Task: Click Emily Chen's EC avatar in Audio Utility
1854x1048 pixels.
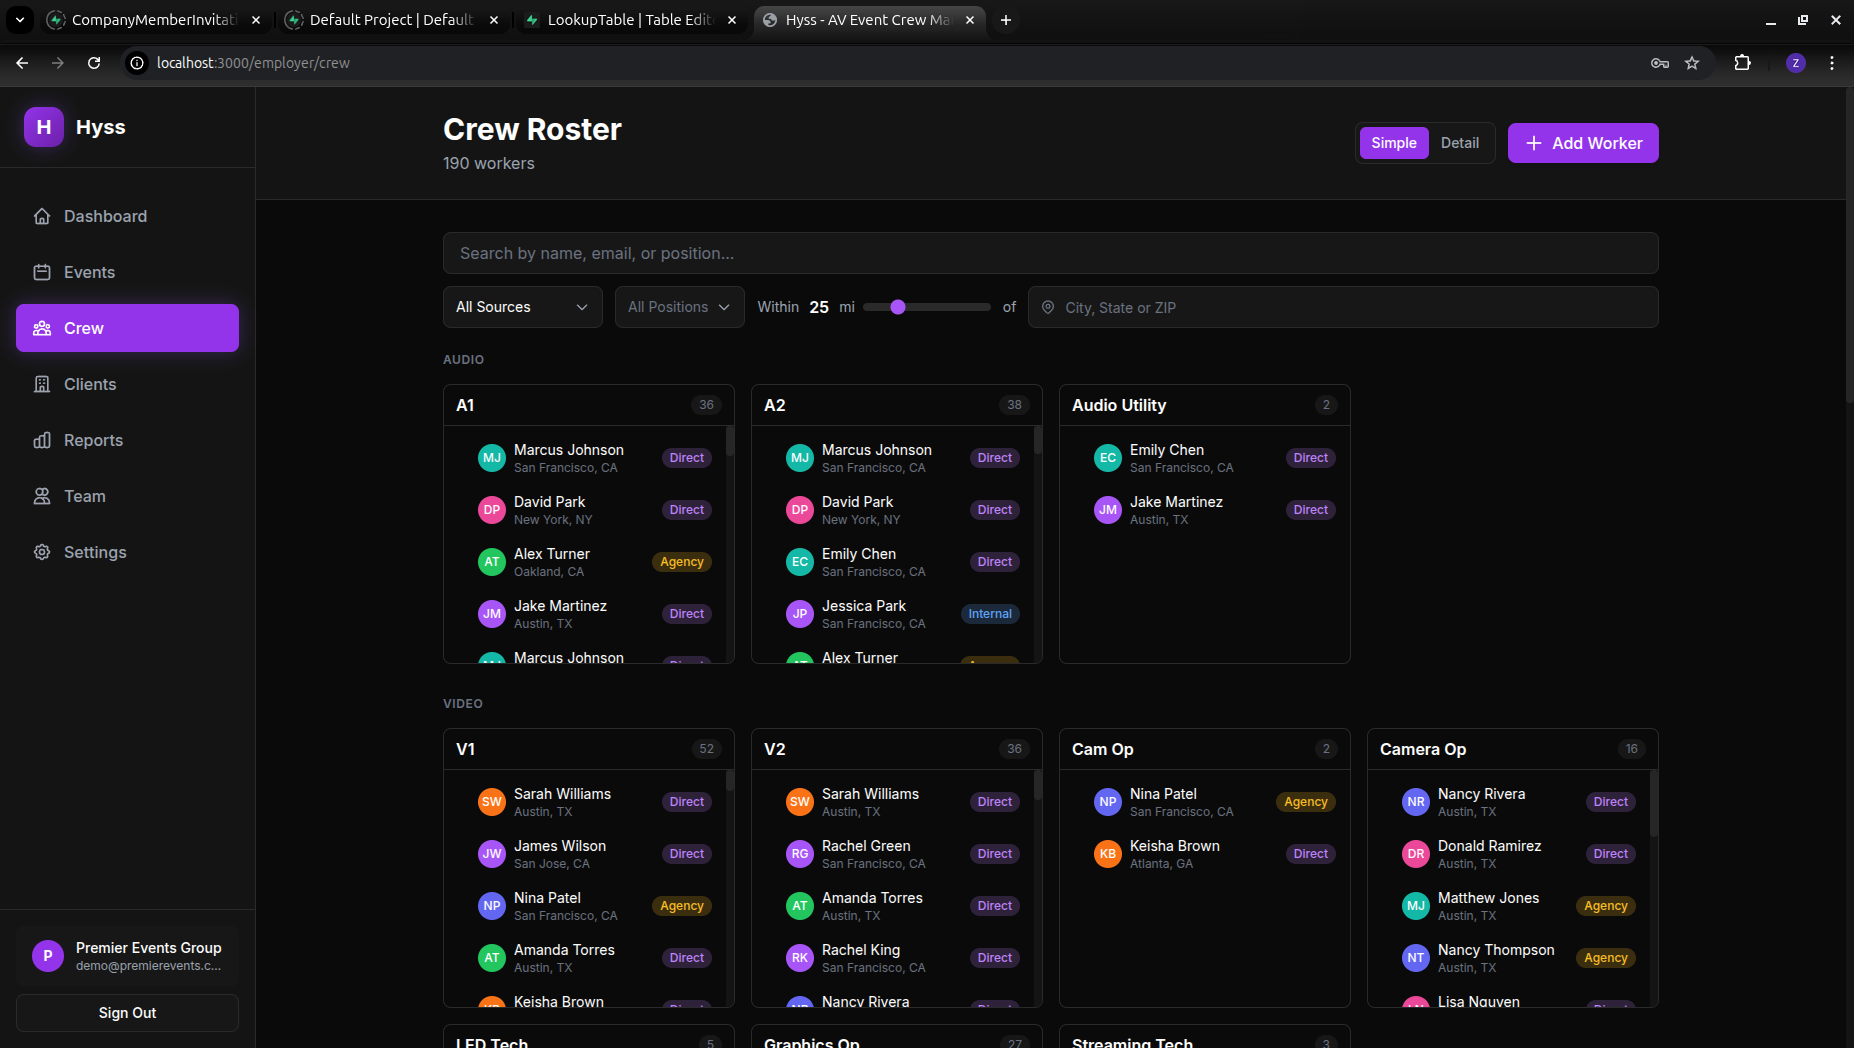Action: 1108,458
